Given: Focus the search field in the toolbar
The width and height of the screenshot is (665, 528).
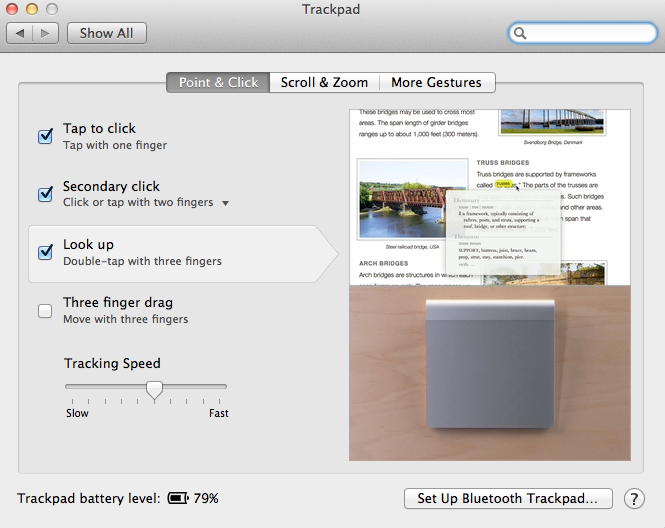Looking at the screenshot, I should [x=583, y=33].
